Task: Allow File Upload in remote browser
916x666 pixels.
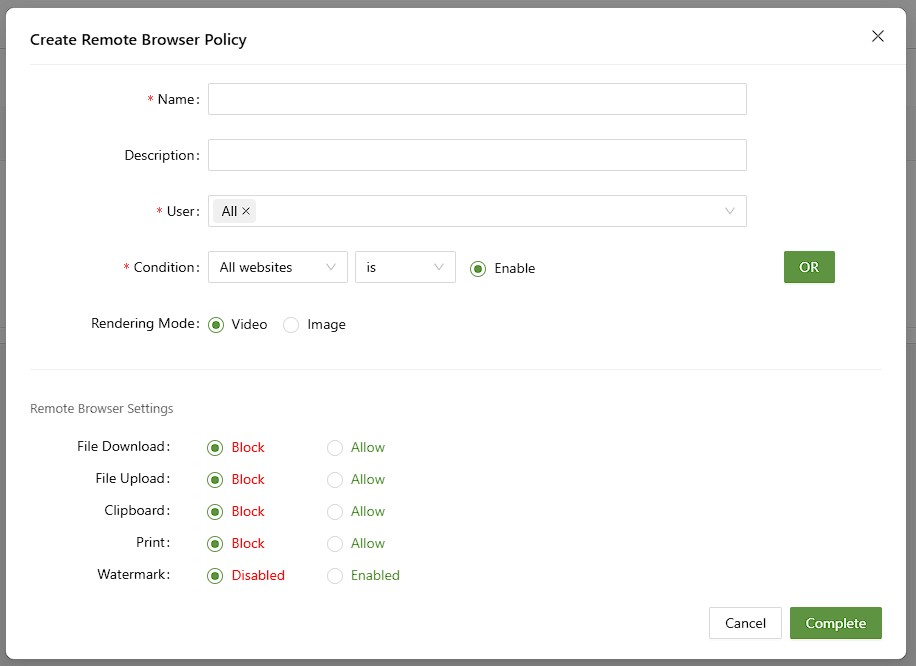Action: coord(335,480)
